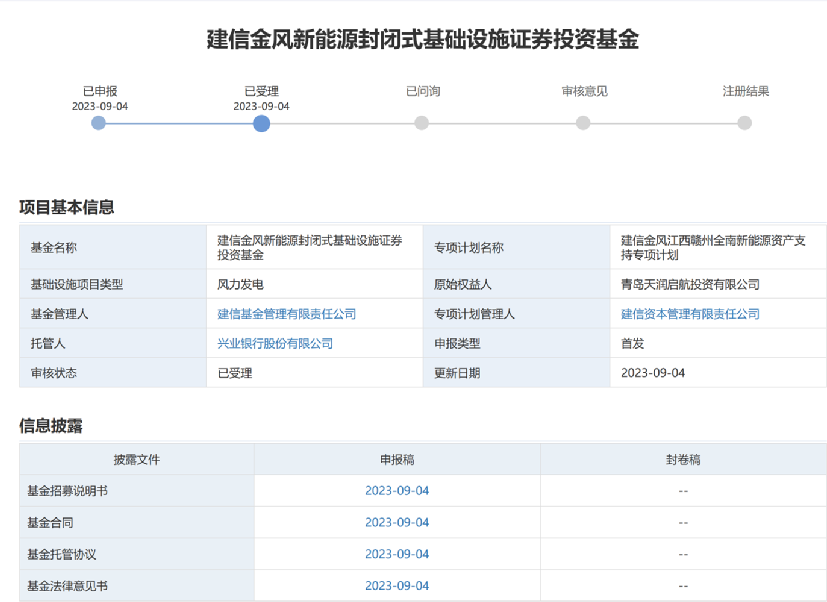
Task: Click the 基金管理人 label cell
Action: coord(113,314)
